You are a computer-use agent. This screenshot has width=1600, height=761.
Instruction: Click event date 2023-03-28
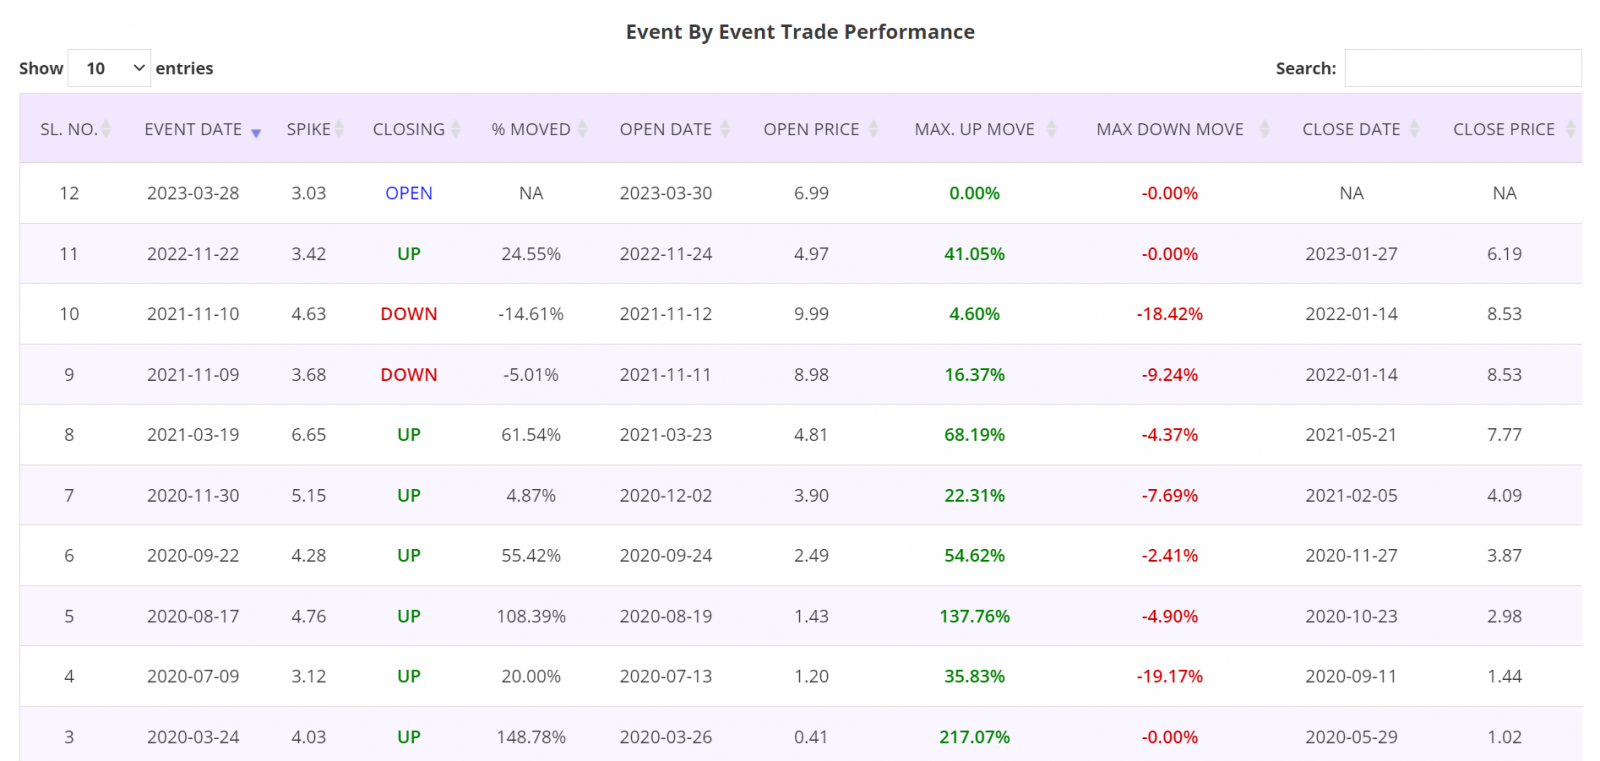193,193
